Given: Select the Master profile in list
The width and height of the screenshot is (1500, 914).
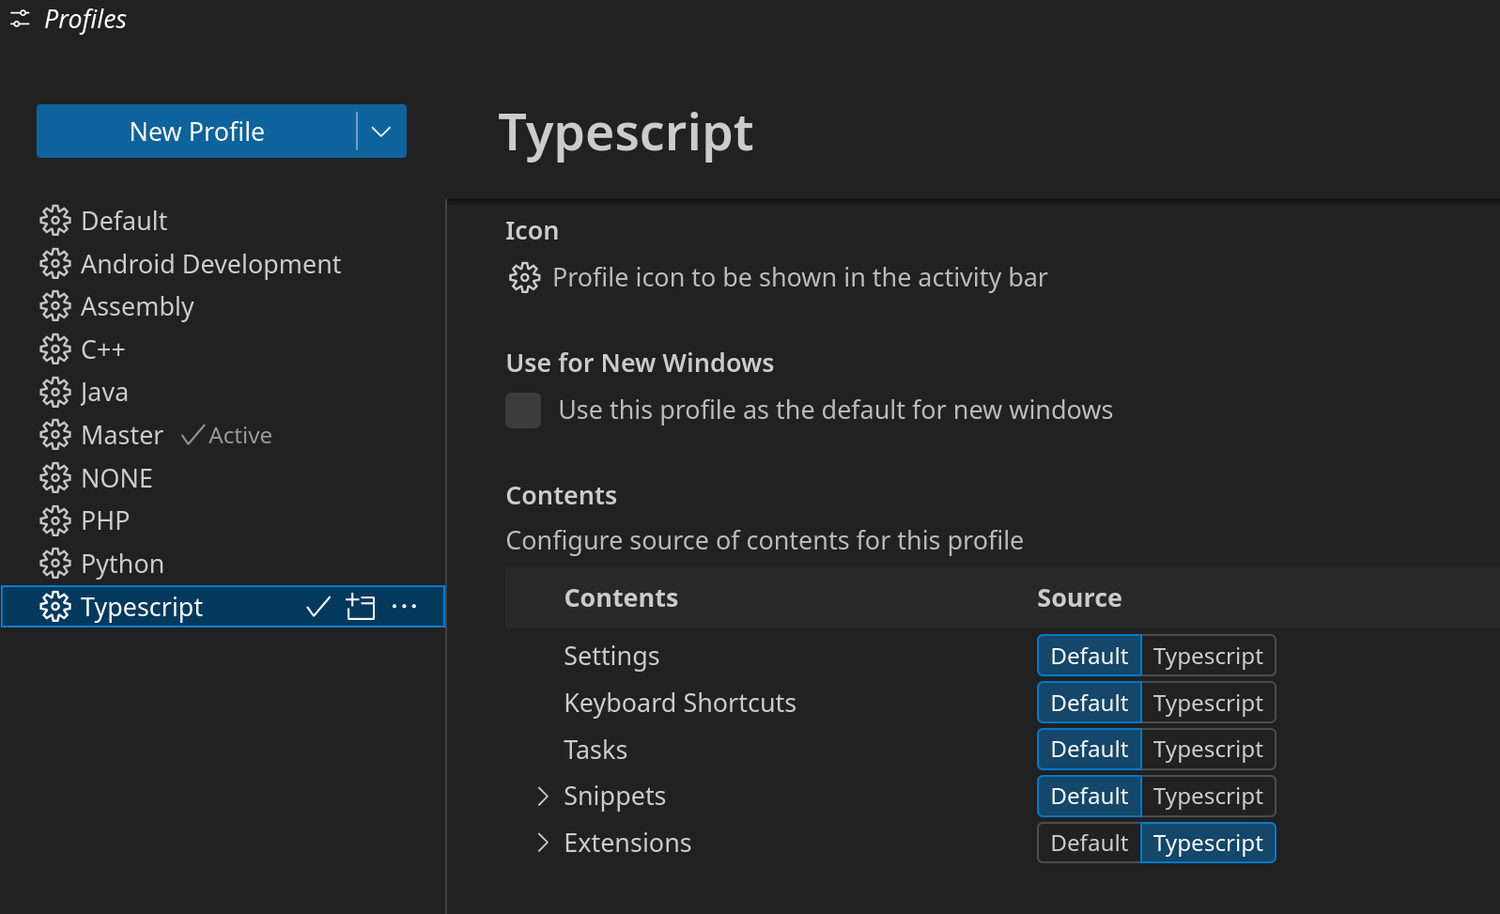Looking at the screenshot, I should click(x=122, y=436).
